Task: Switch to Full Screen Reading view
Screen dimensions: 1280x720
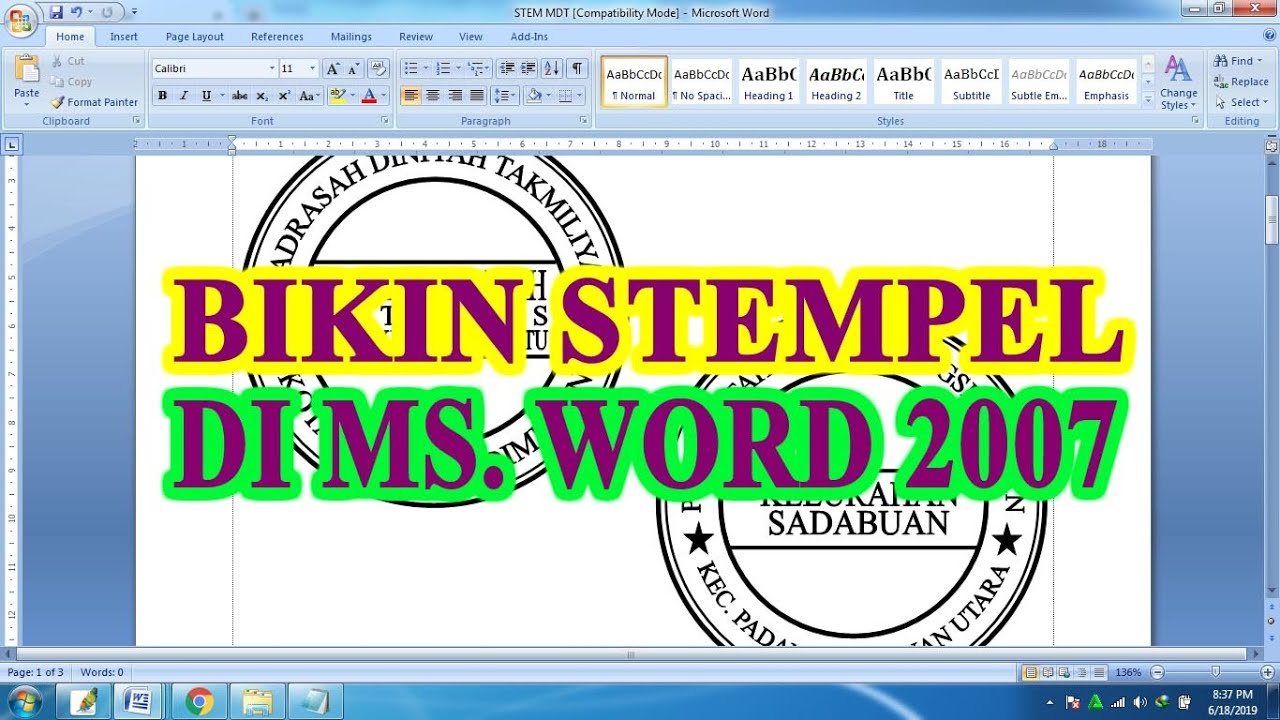Action: [1048, 673]
